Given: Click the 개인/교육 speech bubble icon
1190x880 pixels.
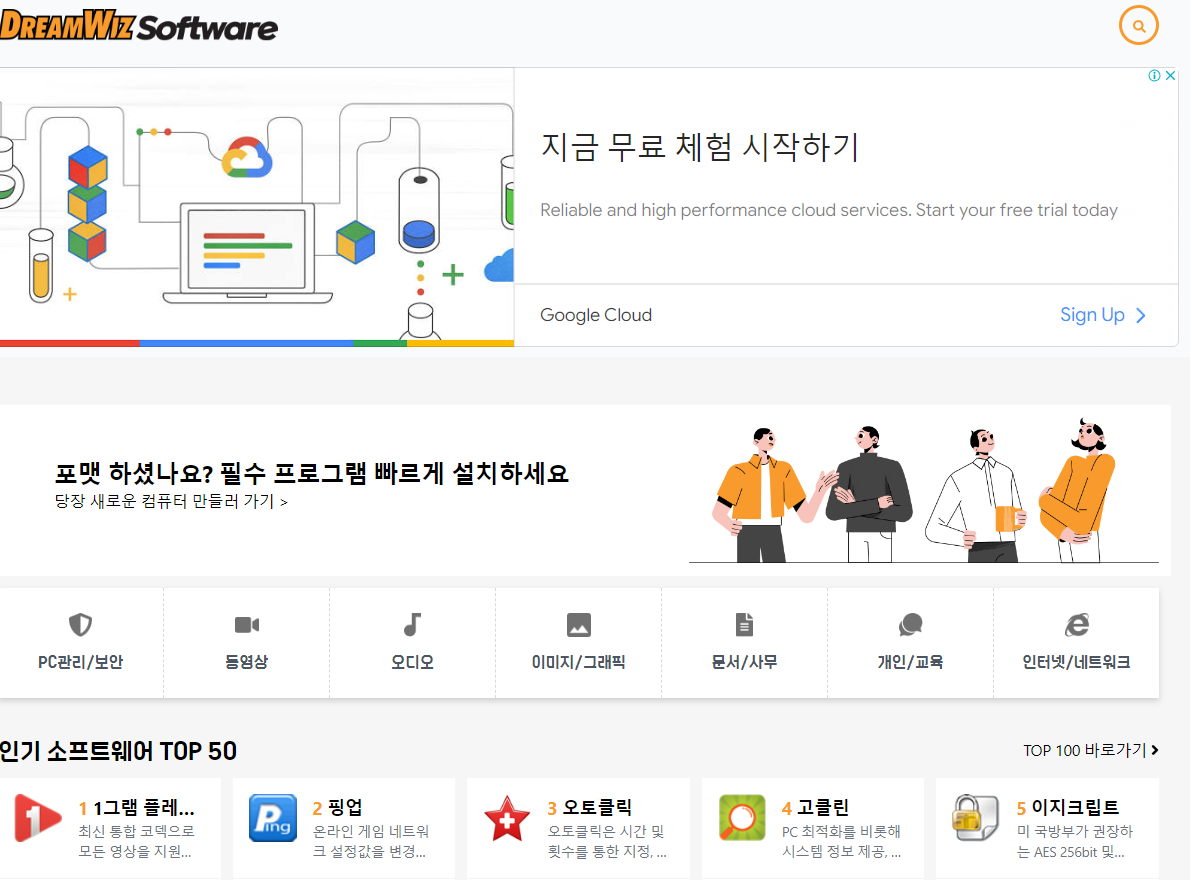Looking at the screenshot, I should (909, 624).
